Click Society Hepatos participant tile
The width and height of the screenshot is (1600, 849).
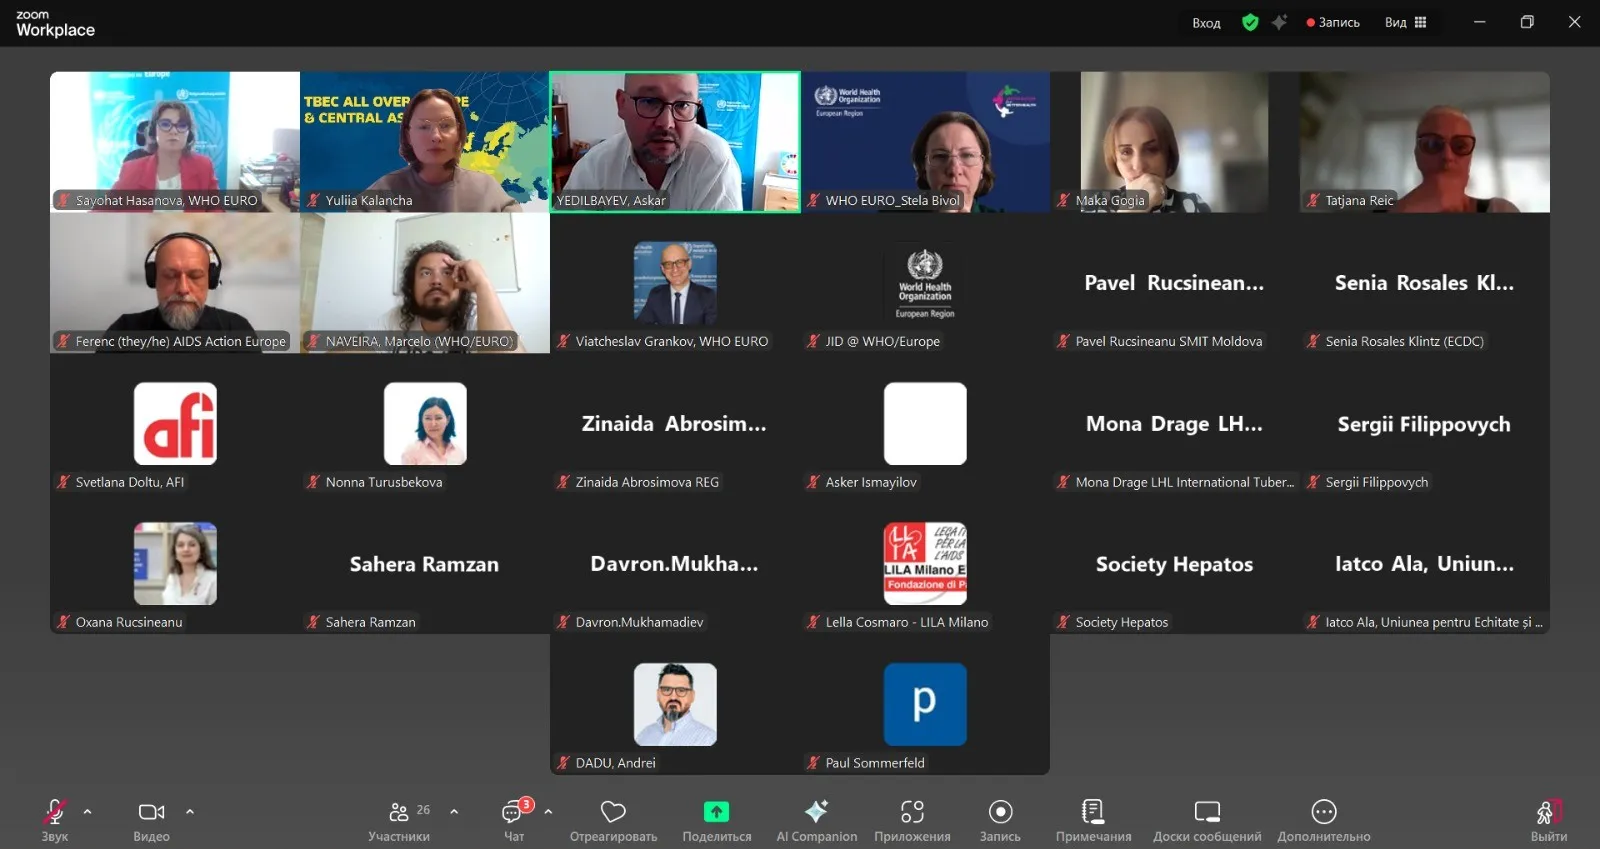pos(1175,564)
